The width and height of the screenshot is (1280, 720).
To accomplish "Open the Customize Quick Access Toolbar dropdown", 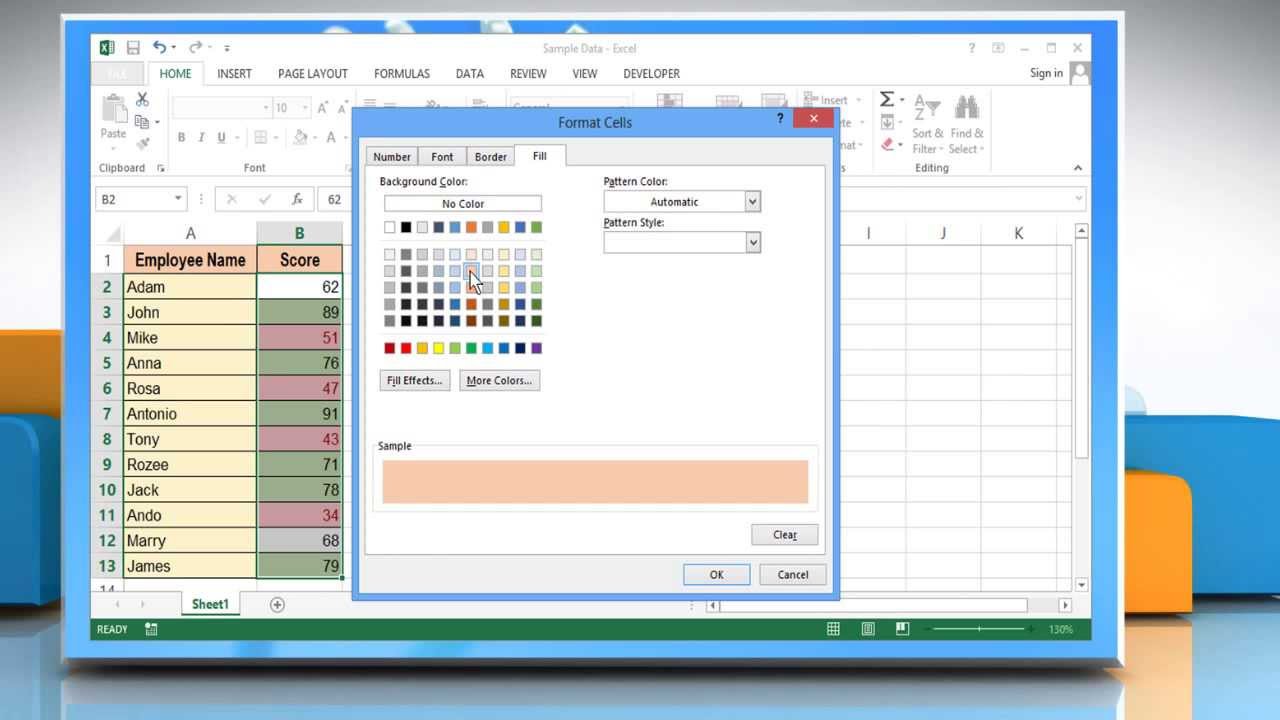I will pos(227,48).
